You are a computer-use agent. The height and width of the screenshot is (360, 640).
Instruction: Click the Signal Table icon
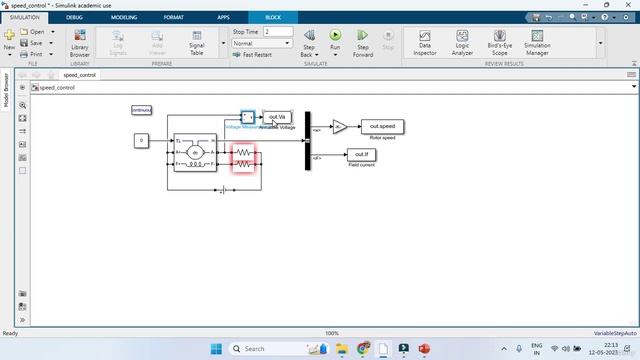pyautogui.click(x=197, y=43)
